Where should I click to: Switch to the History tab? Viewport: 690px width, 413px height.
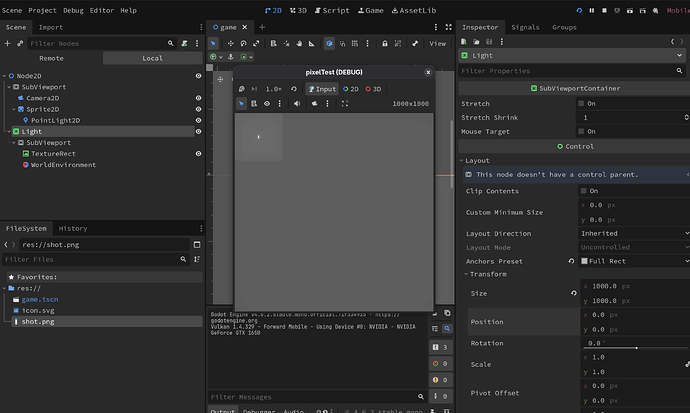coord(73,229)
